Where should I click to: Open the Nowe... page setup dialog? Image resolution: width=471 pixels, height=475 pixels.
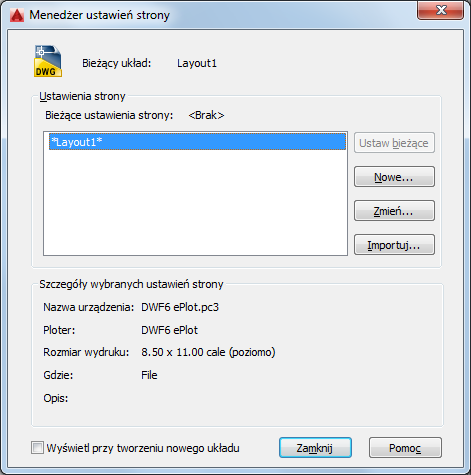tap(394, 177)
